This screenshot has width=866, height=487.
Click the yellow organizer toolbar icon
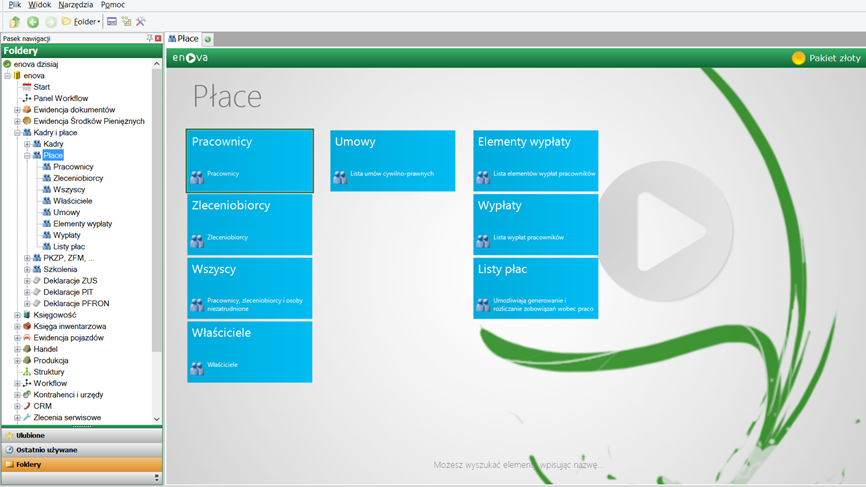click(x=126, y=22)
